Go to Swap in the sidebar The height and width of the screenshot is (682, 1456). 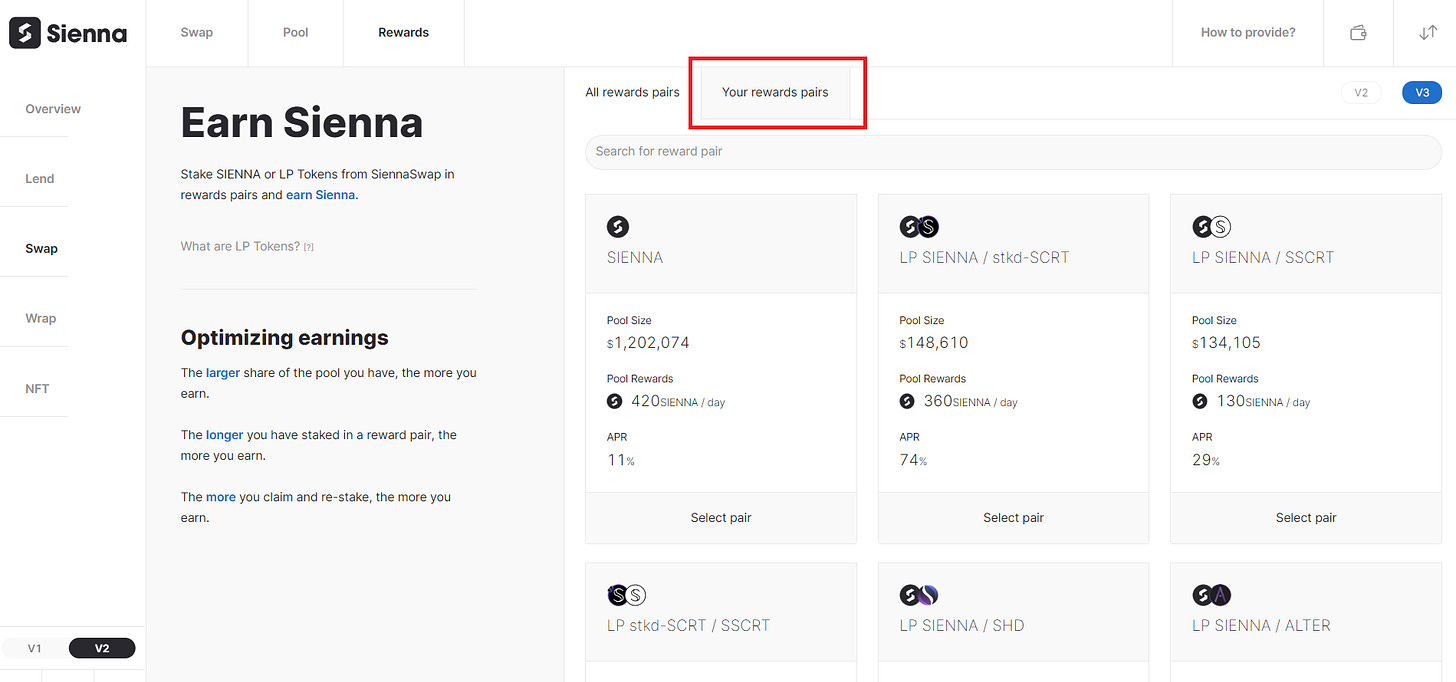[x=41, y=249]
